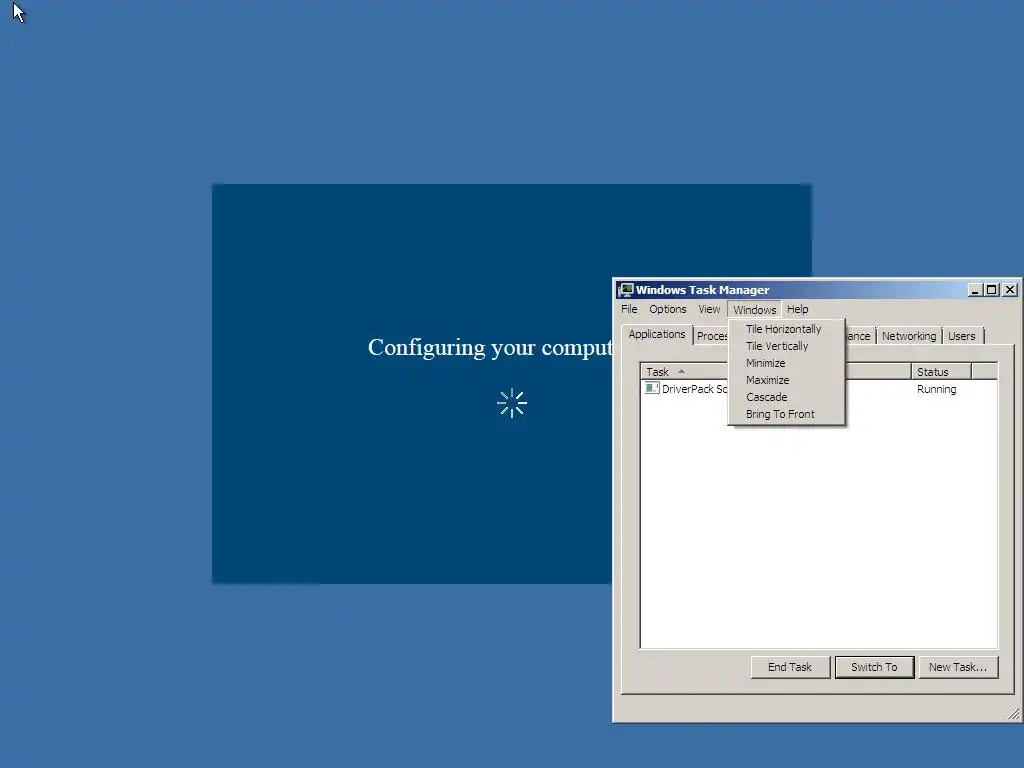Click the Running status text
Viewport: 1024px width, 768px height.
936,389
